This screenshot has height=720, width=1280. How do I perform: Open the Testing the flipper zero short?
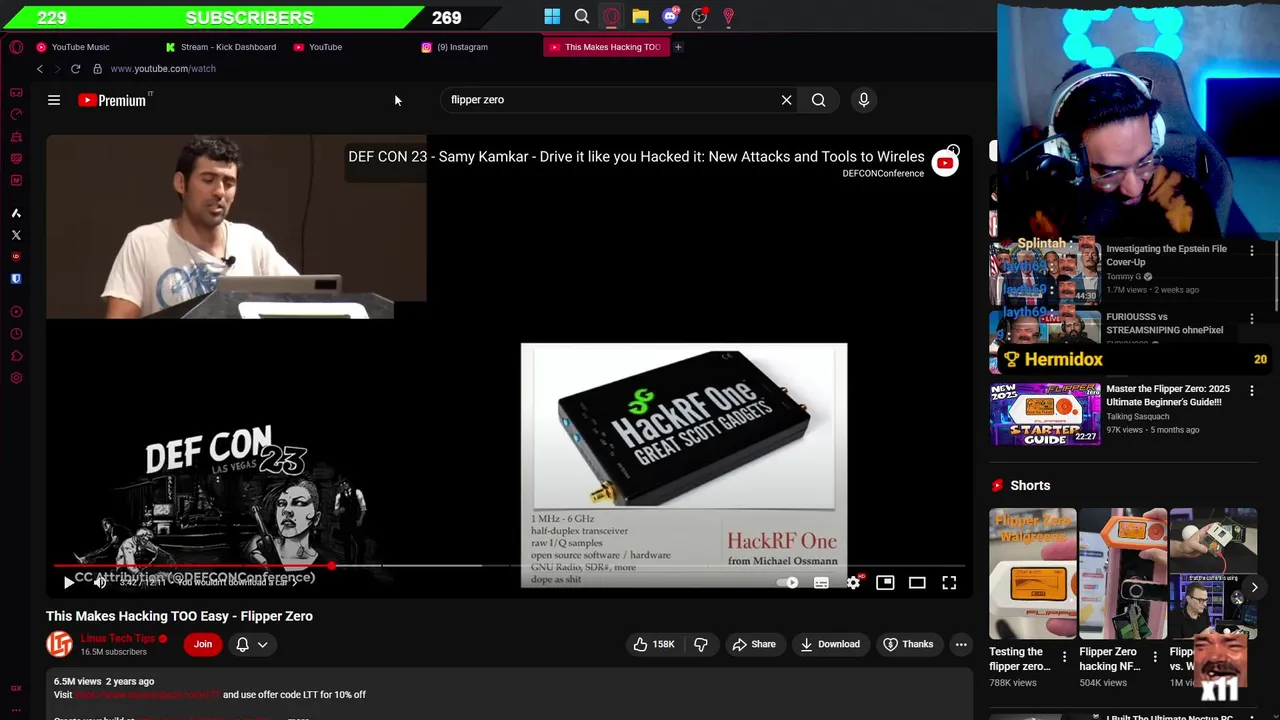tap(1033, 573)
